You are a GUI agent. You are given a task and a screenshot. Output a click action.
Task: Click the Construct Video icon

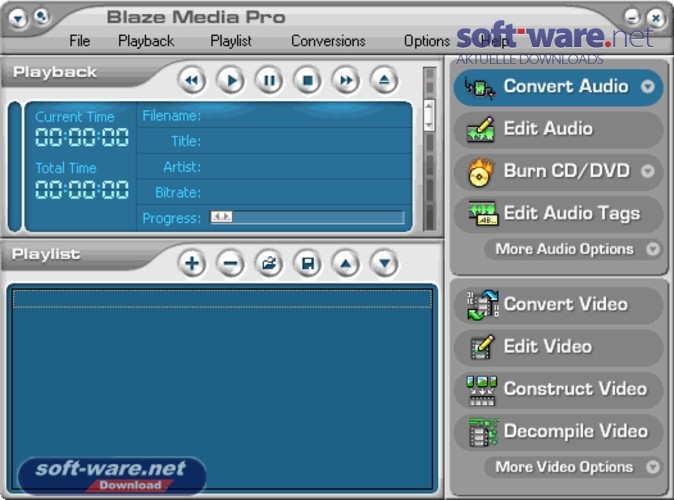pyautogui.click(x=481, y=390)
